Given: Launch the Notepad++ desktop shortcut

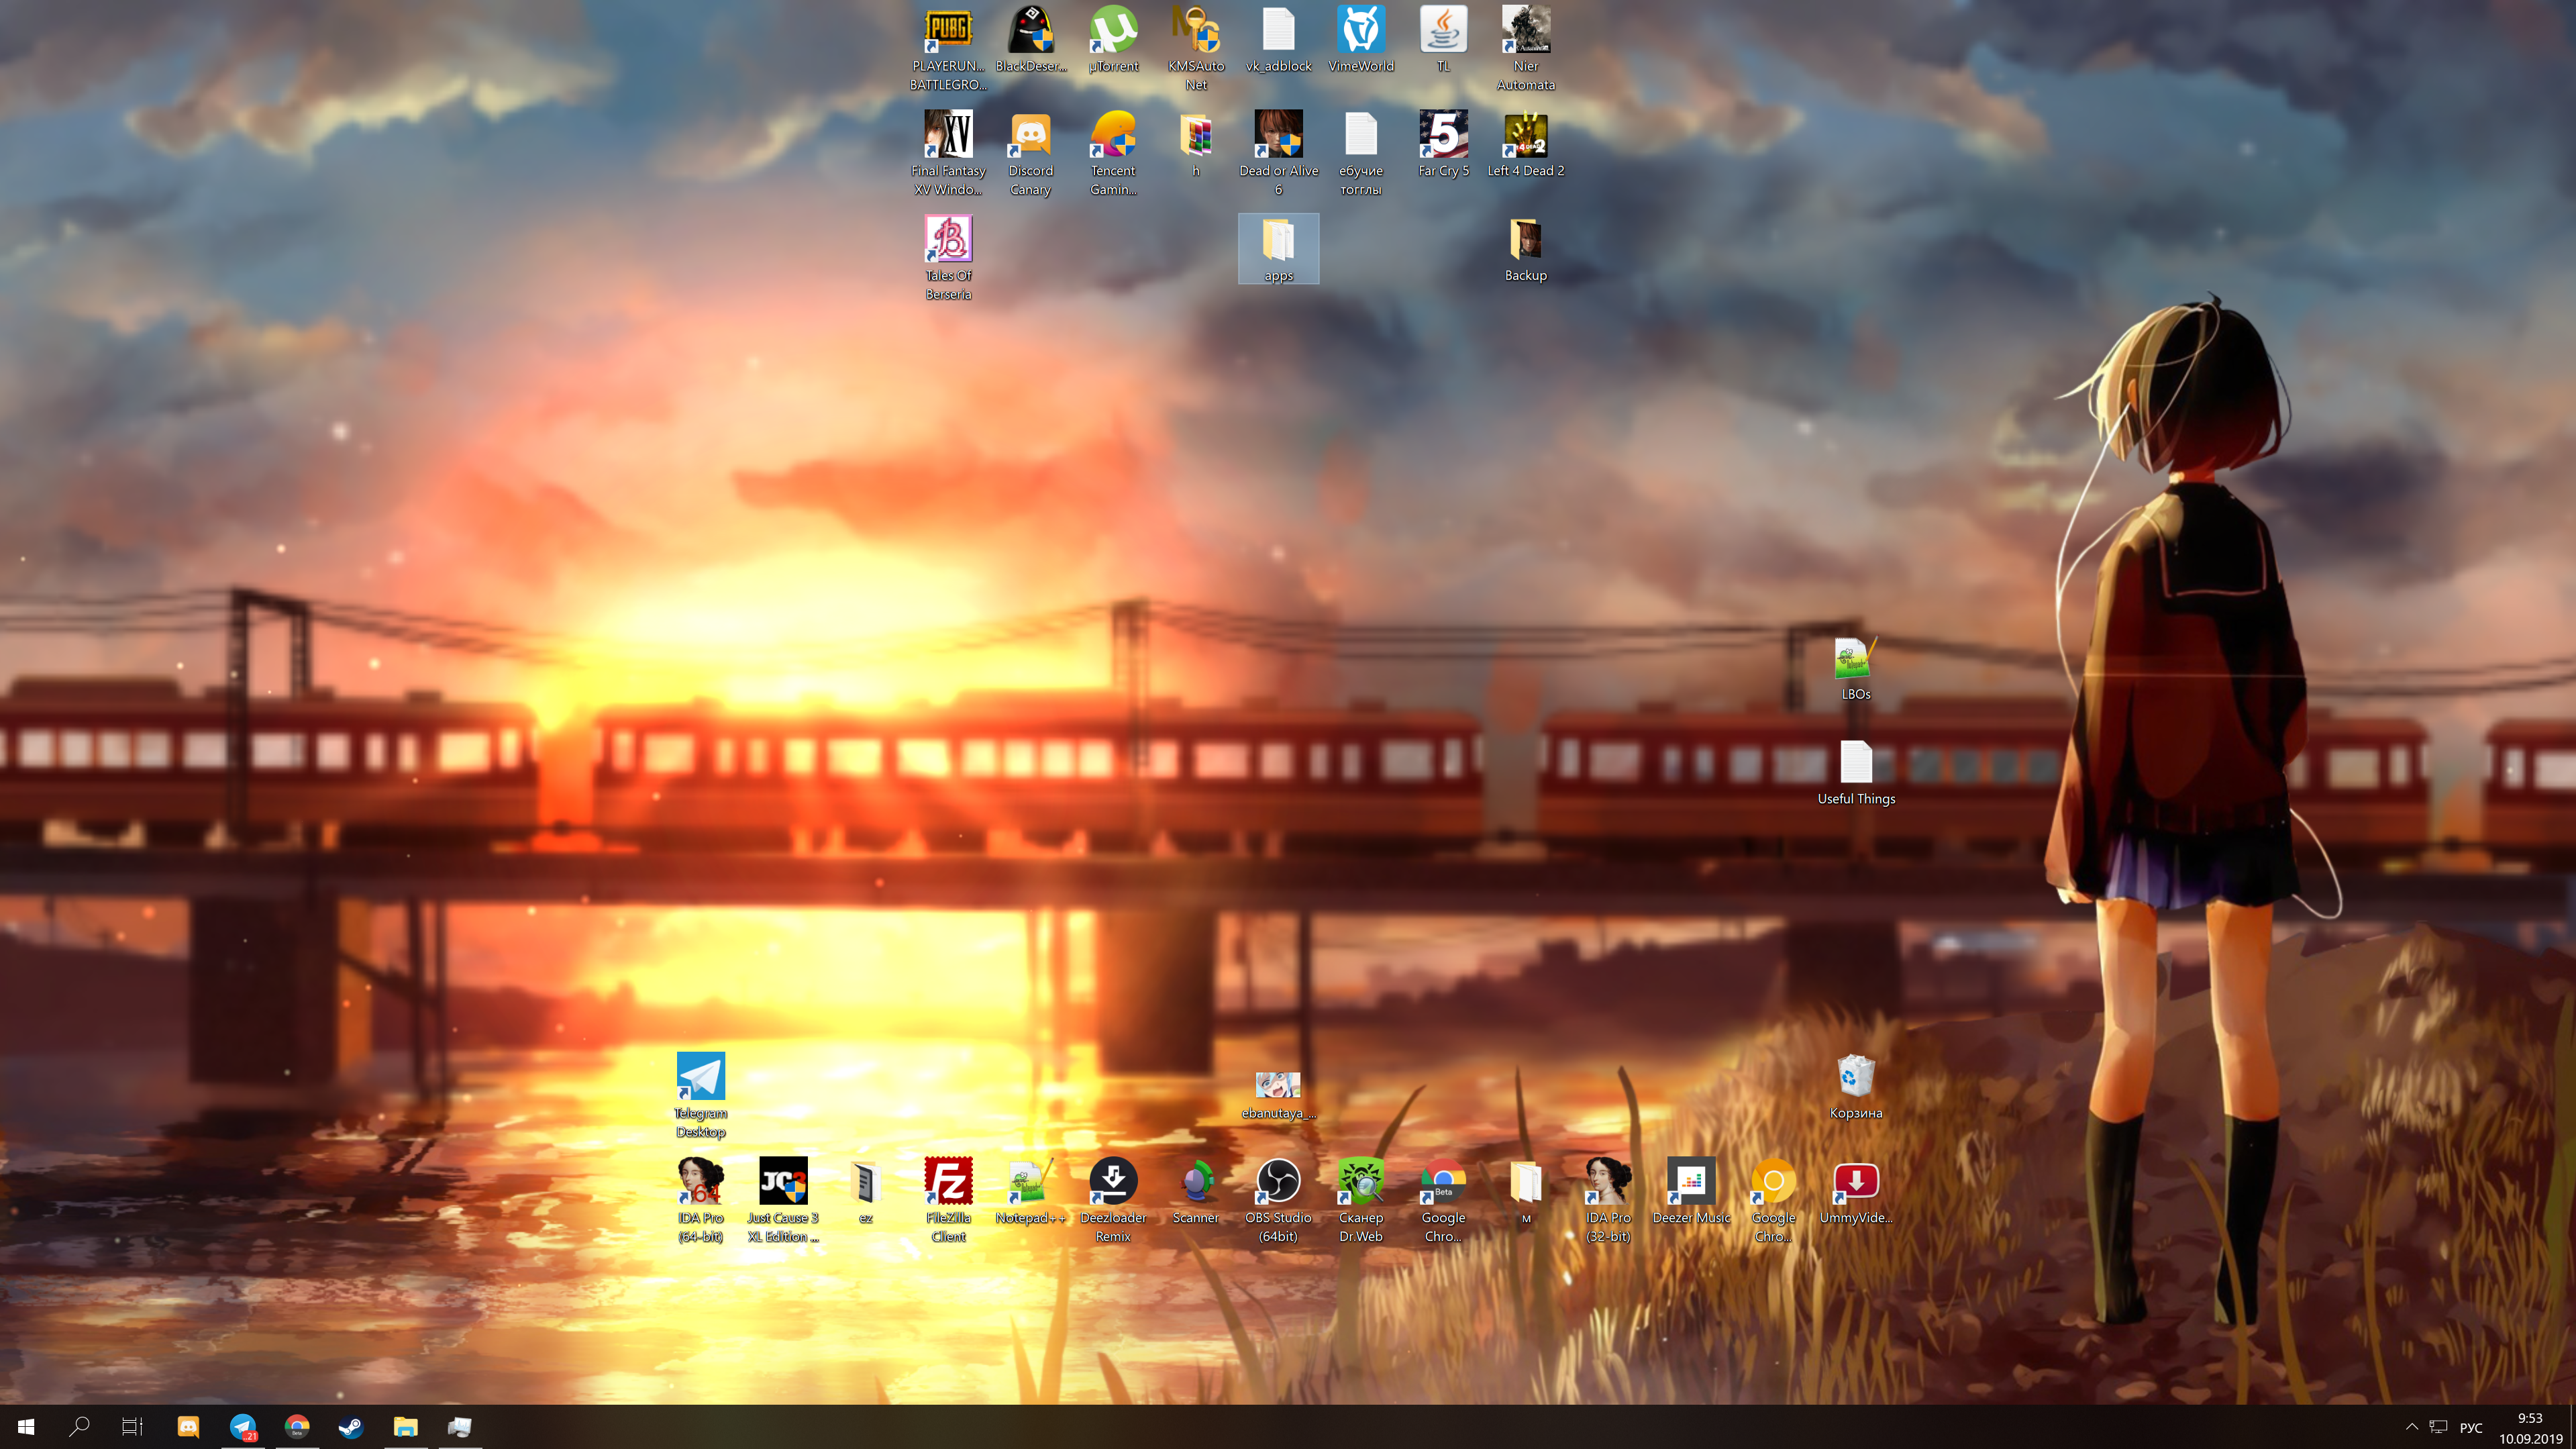Looking at the screenshot, I should tap(1031, 1191).
